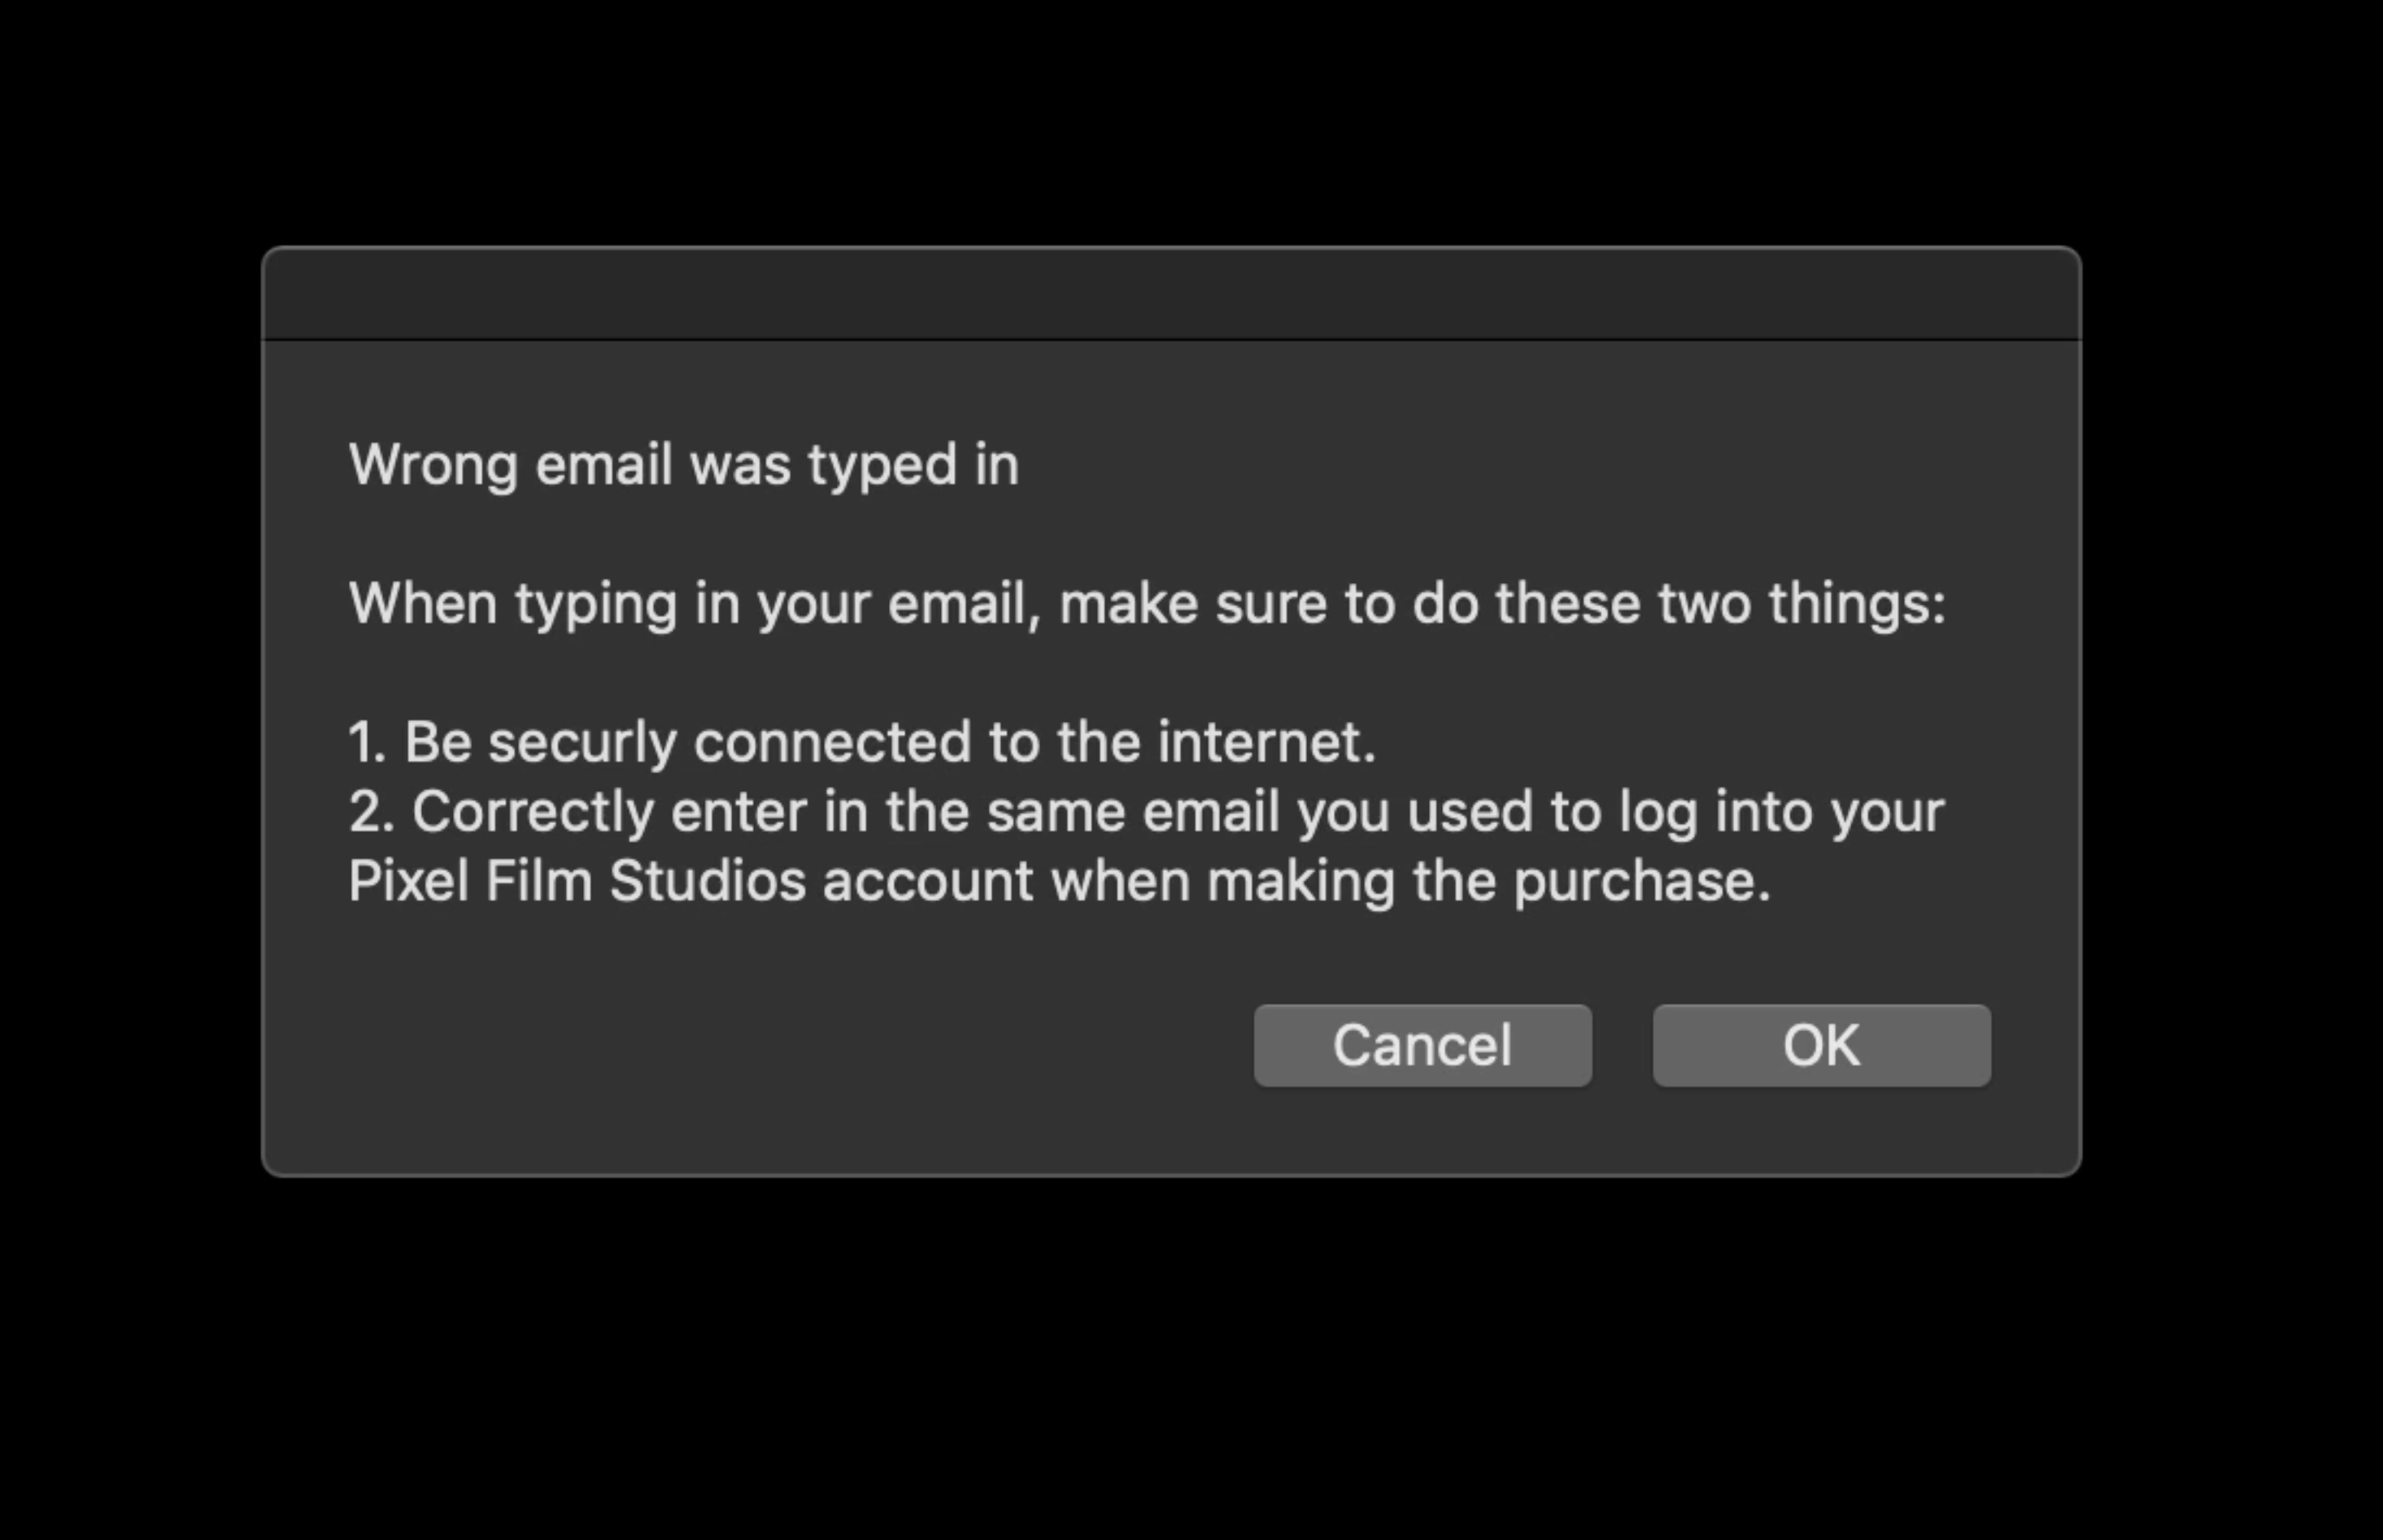Select the "Wrong email was typed in" heading
The image size is (2383, 1540).
tap(684, 466)
